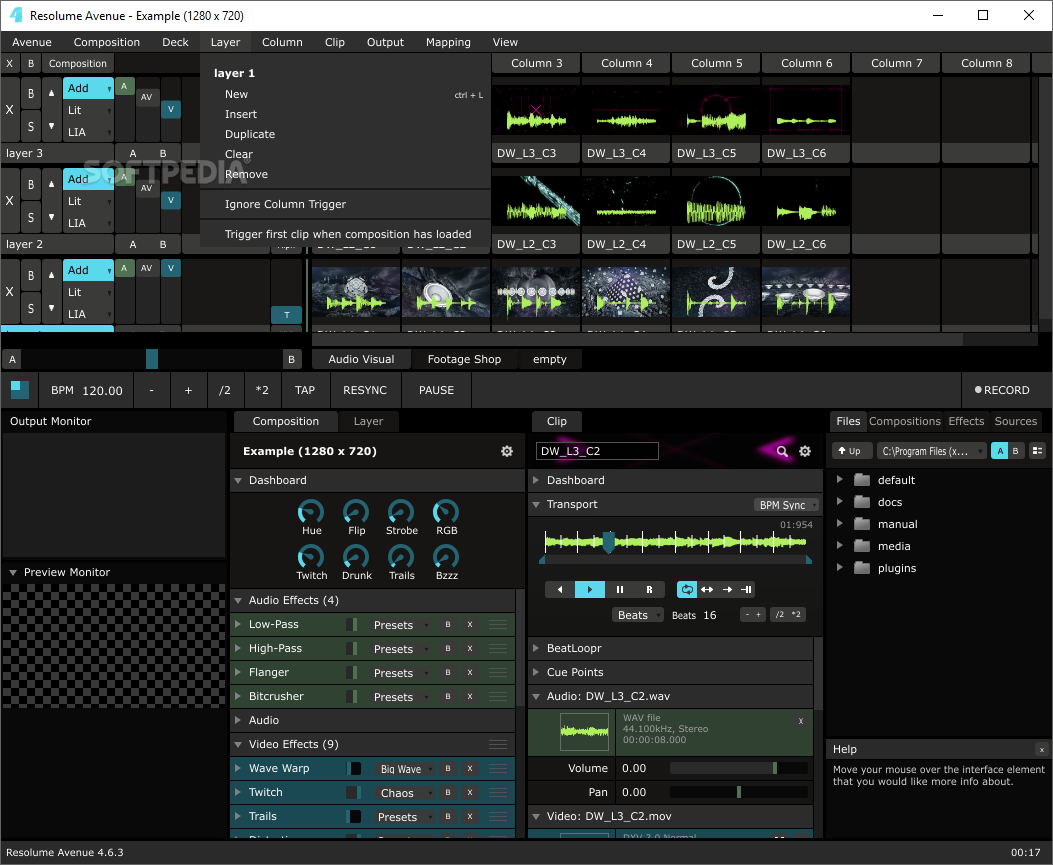Click the BPM metronome square indicator
The height and width of the screenshot is (865, 1053).
coord(20,390)
